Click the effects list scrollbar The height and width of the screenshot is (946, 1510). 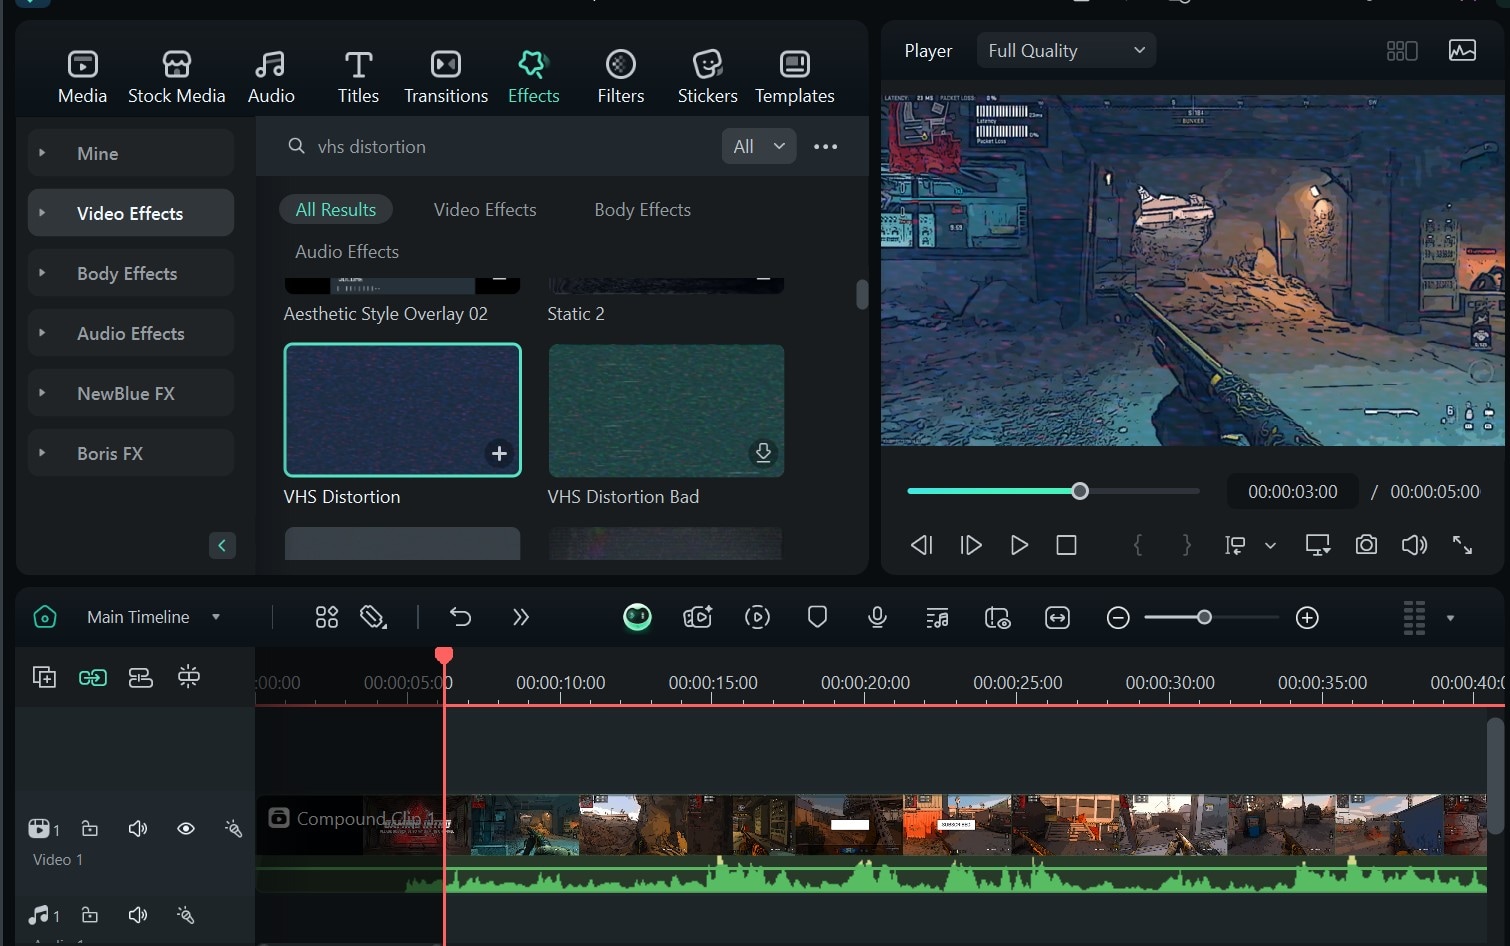pos(862,294)
